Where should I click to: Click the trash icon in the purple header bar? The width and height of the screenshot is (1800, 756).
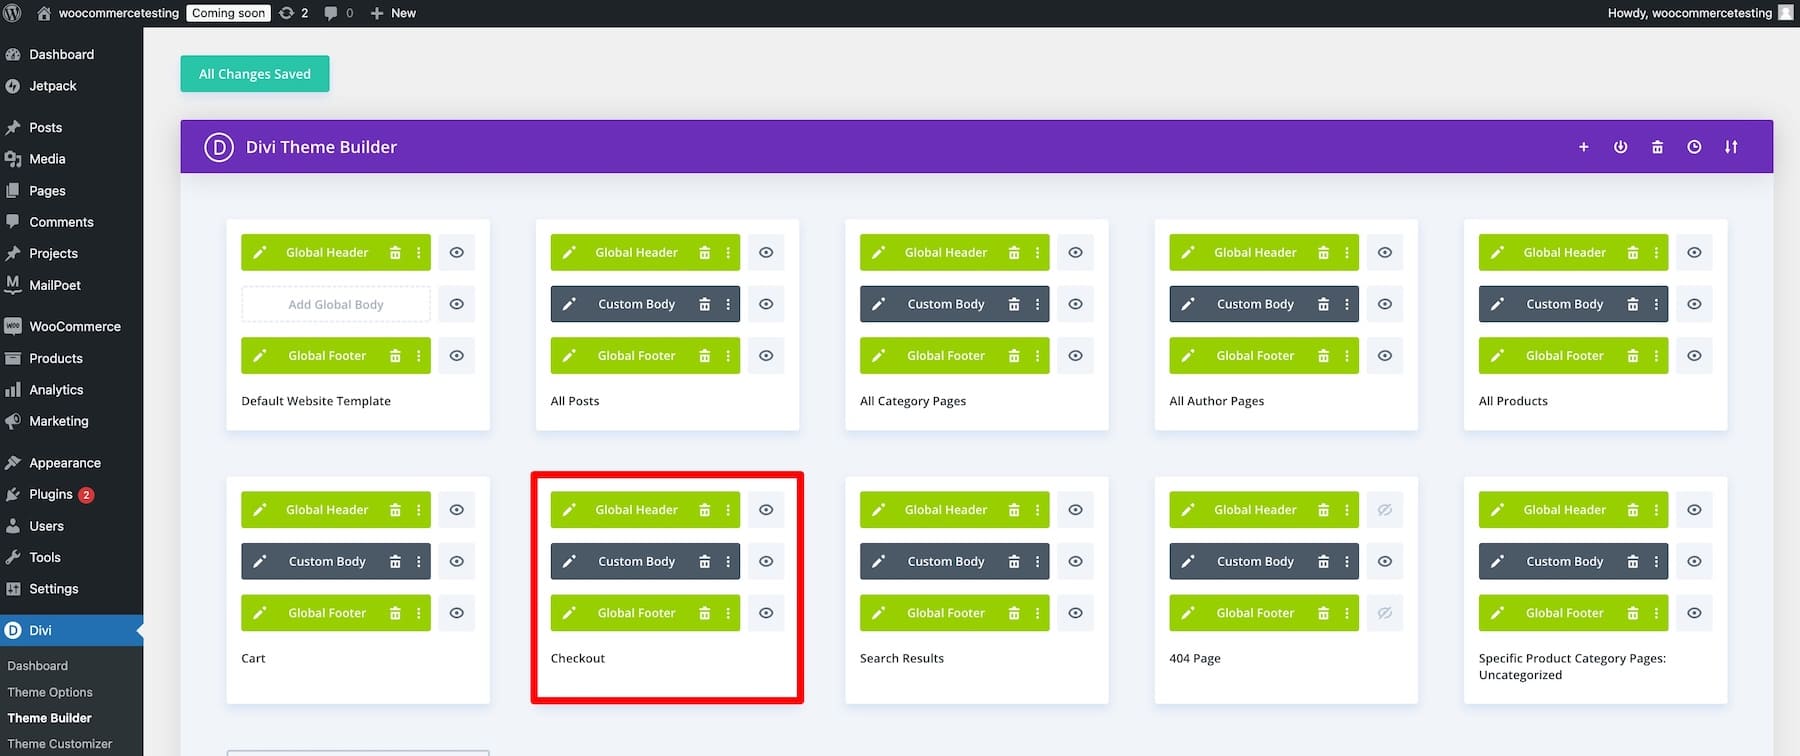pos(1657,147)
